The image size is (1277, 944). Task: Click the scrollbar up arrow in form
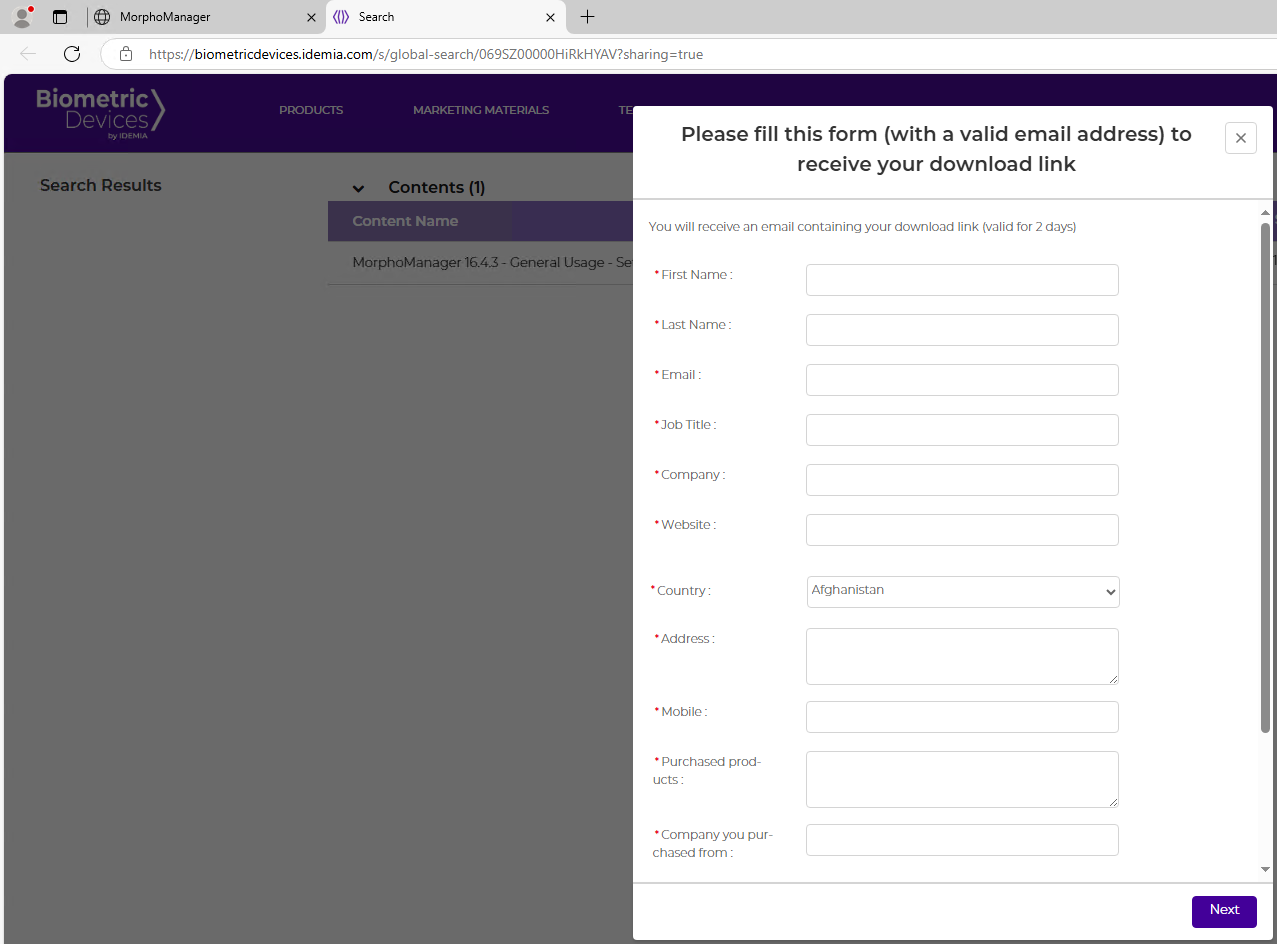coord(1265,213)
